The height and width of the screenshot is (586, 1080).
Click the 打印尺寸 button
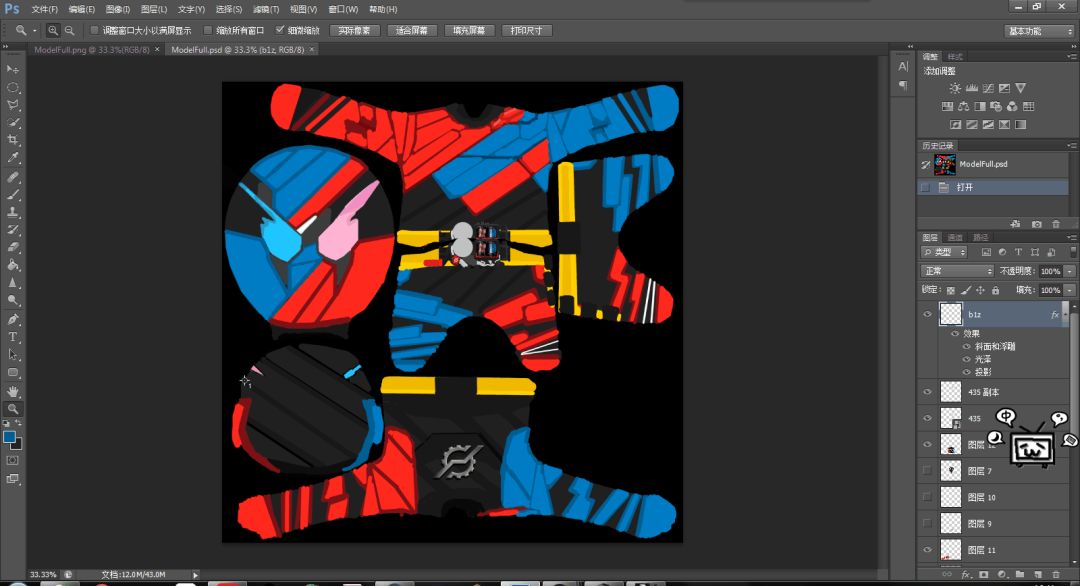coord(527,30)
